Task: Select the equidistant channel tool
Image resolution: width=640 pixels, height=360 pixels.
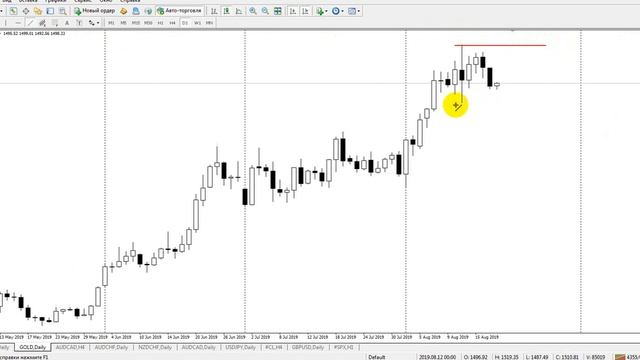Action: point(42,23)
